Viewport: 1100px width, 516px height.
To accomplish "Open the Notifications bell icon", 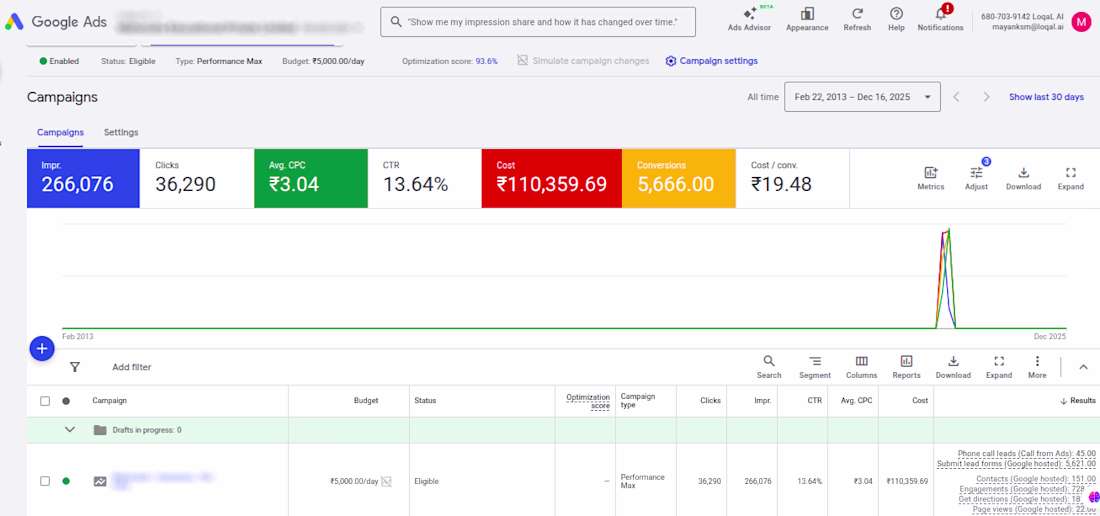I will pos(941,13).
